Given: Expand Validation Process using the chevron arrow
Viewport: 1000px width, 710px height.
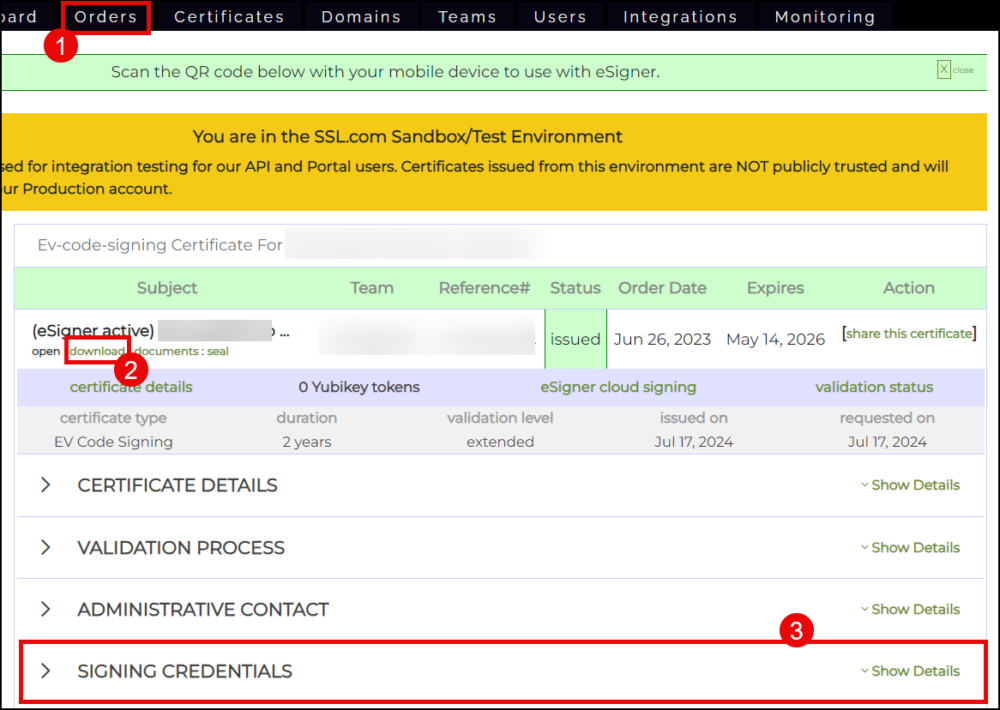Looking at the screenshot, I should click(45, 548).
